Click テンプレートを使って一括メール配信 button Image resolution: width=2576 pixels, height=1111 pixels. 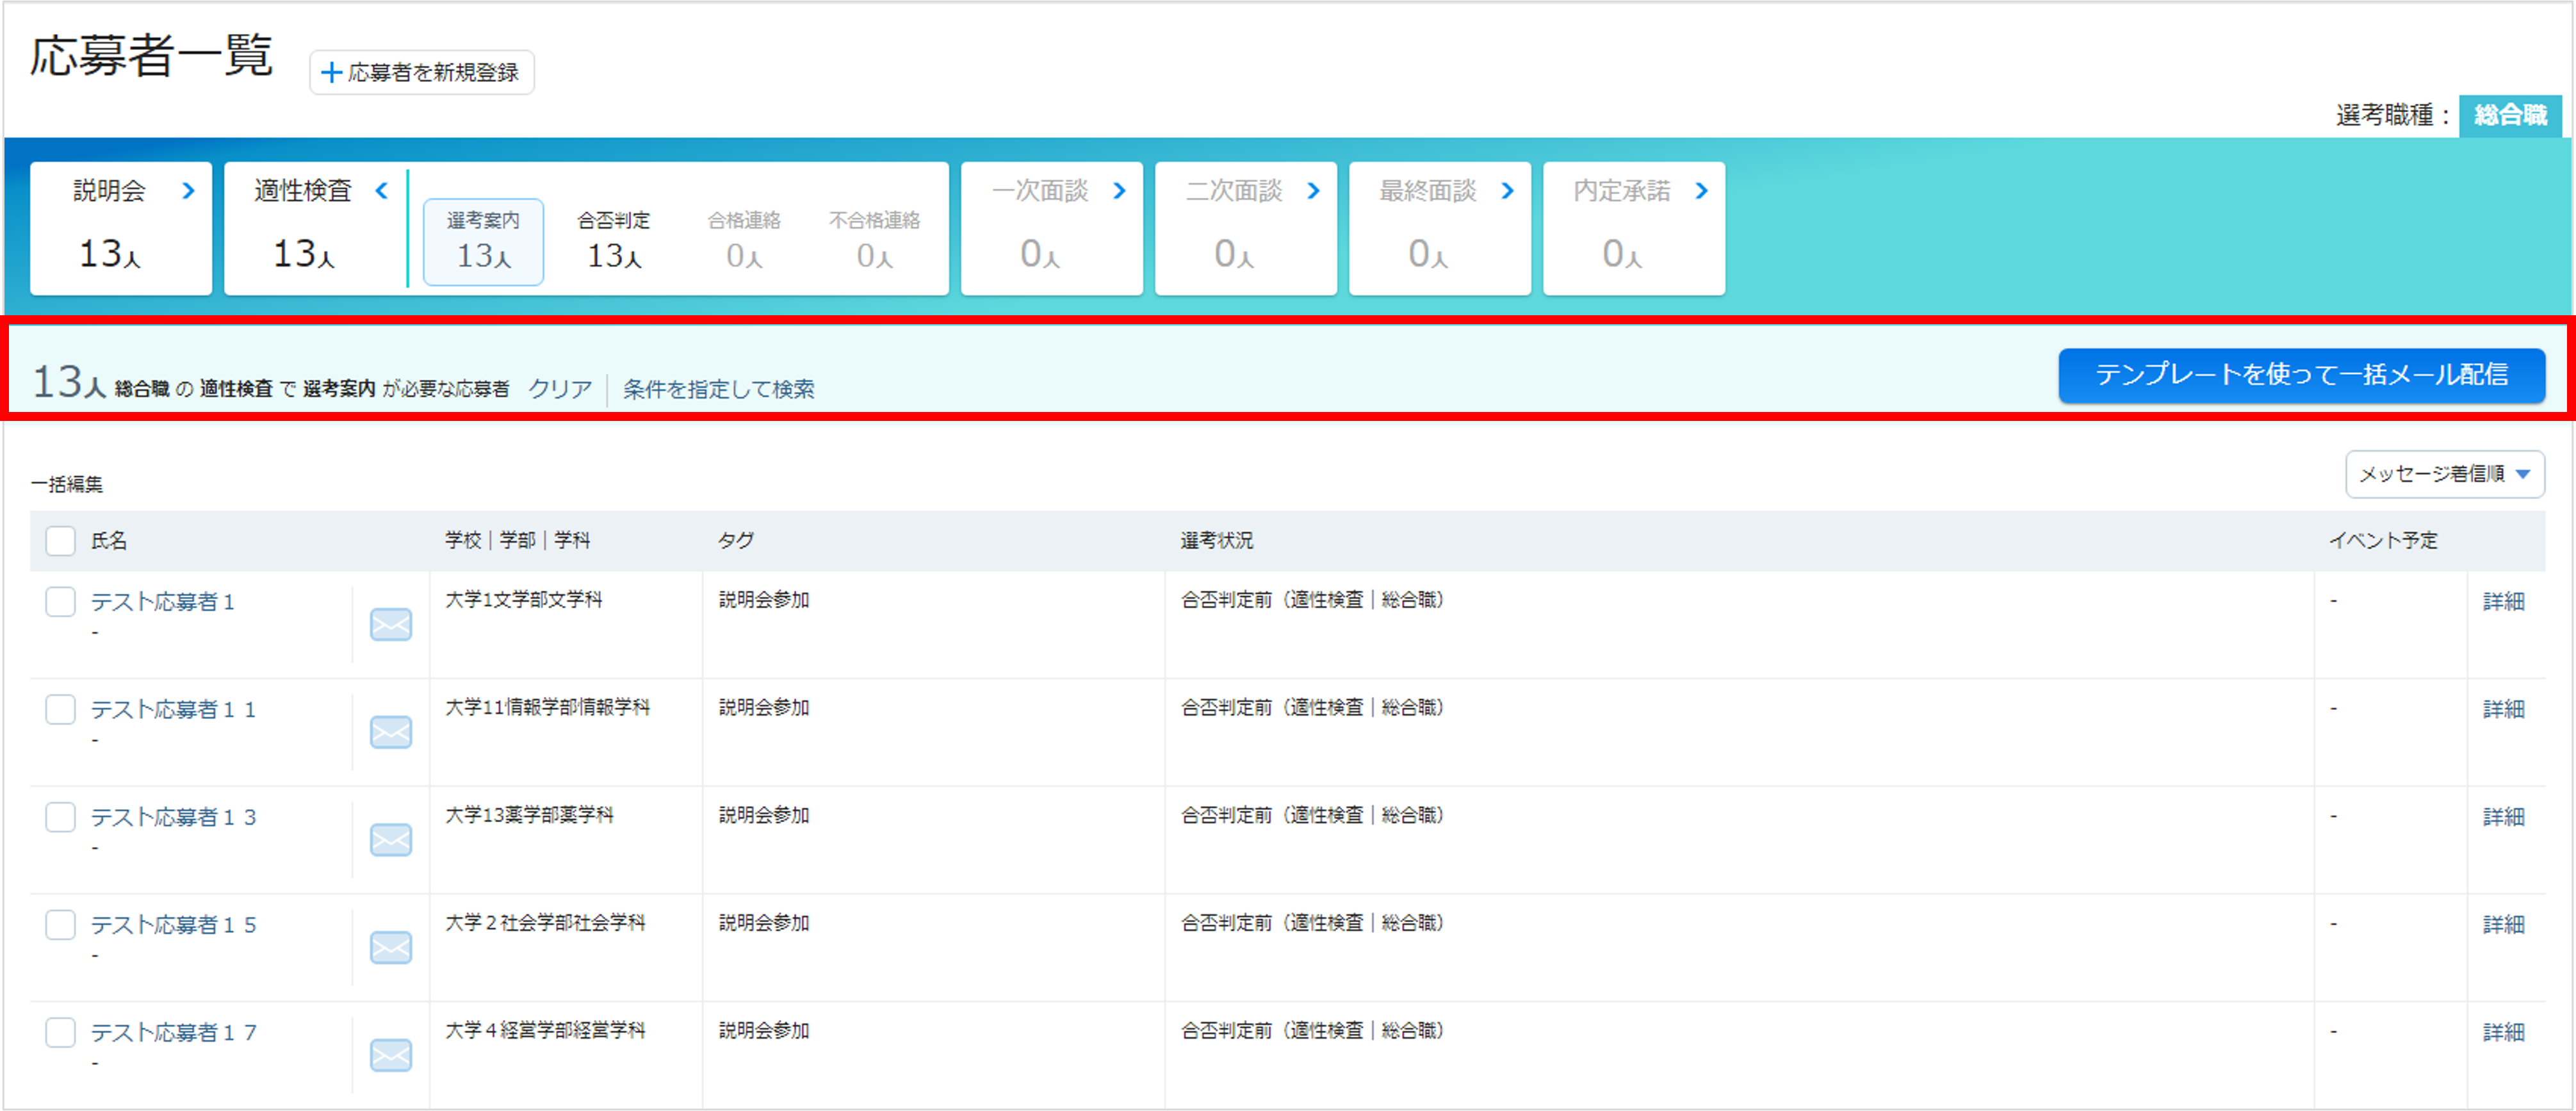[2301, 375]
